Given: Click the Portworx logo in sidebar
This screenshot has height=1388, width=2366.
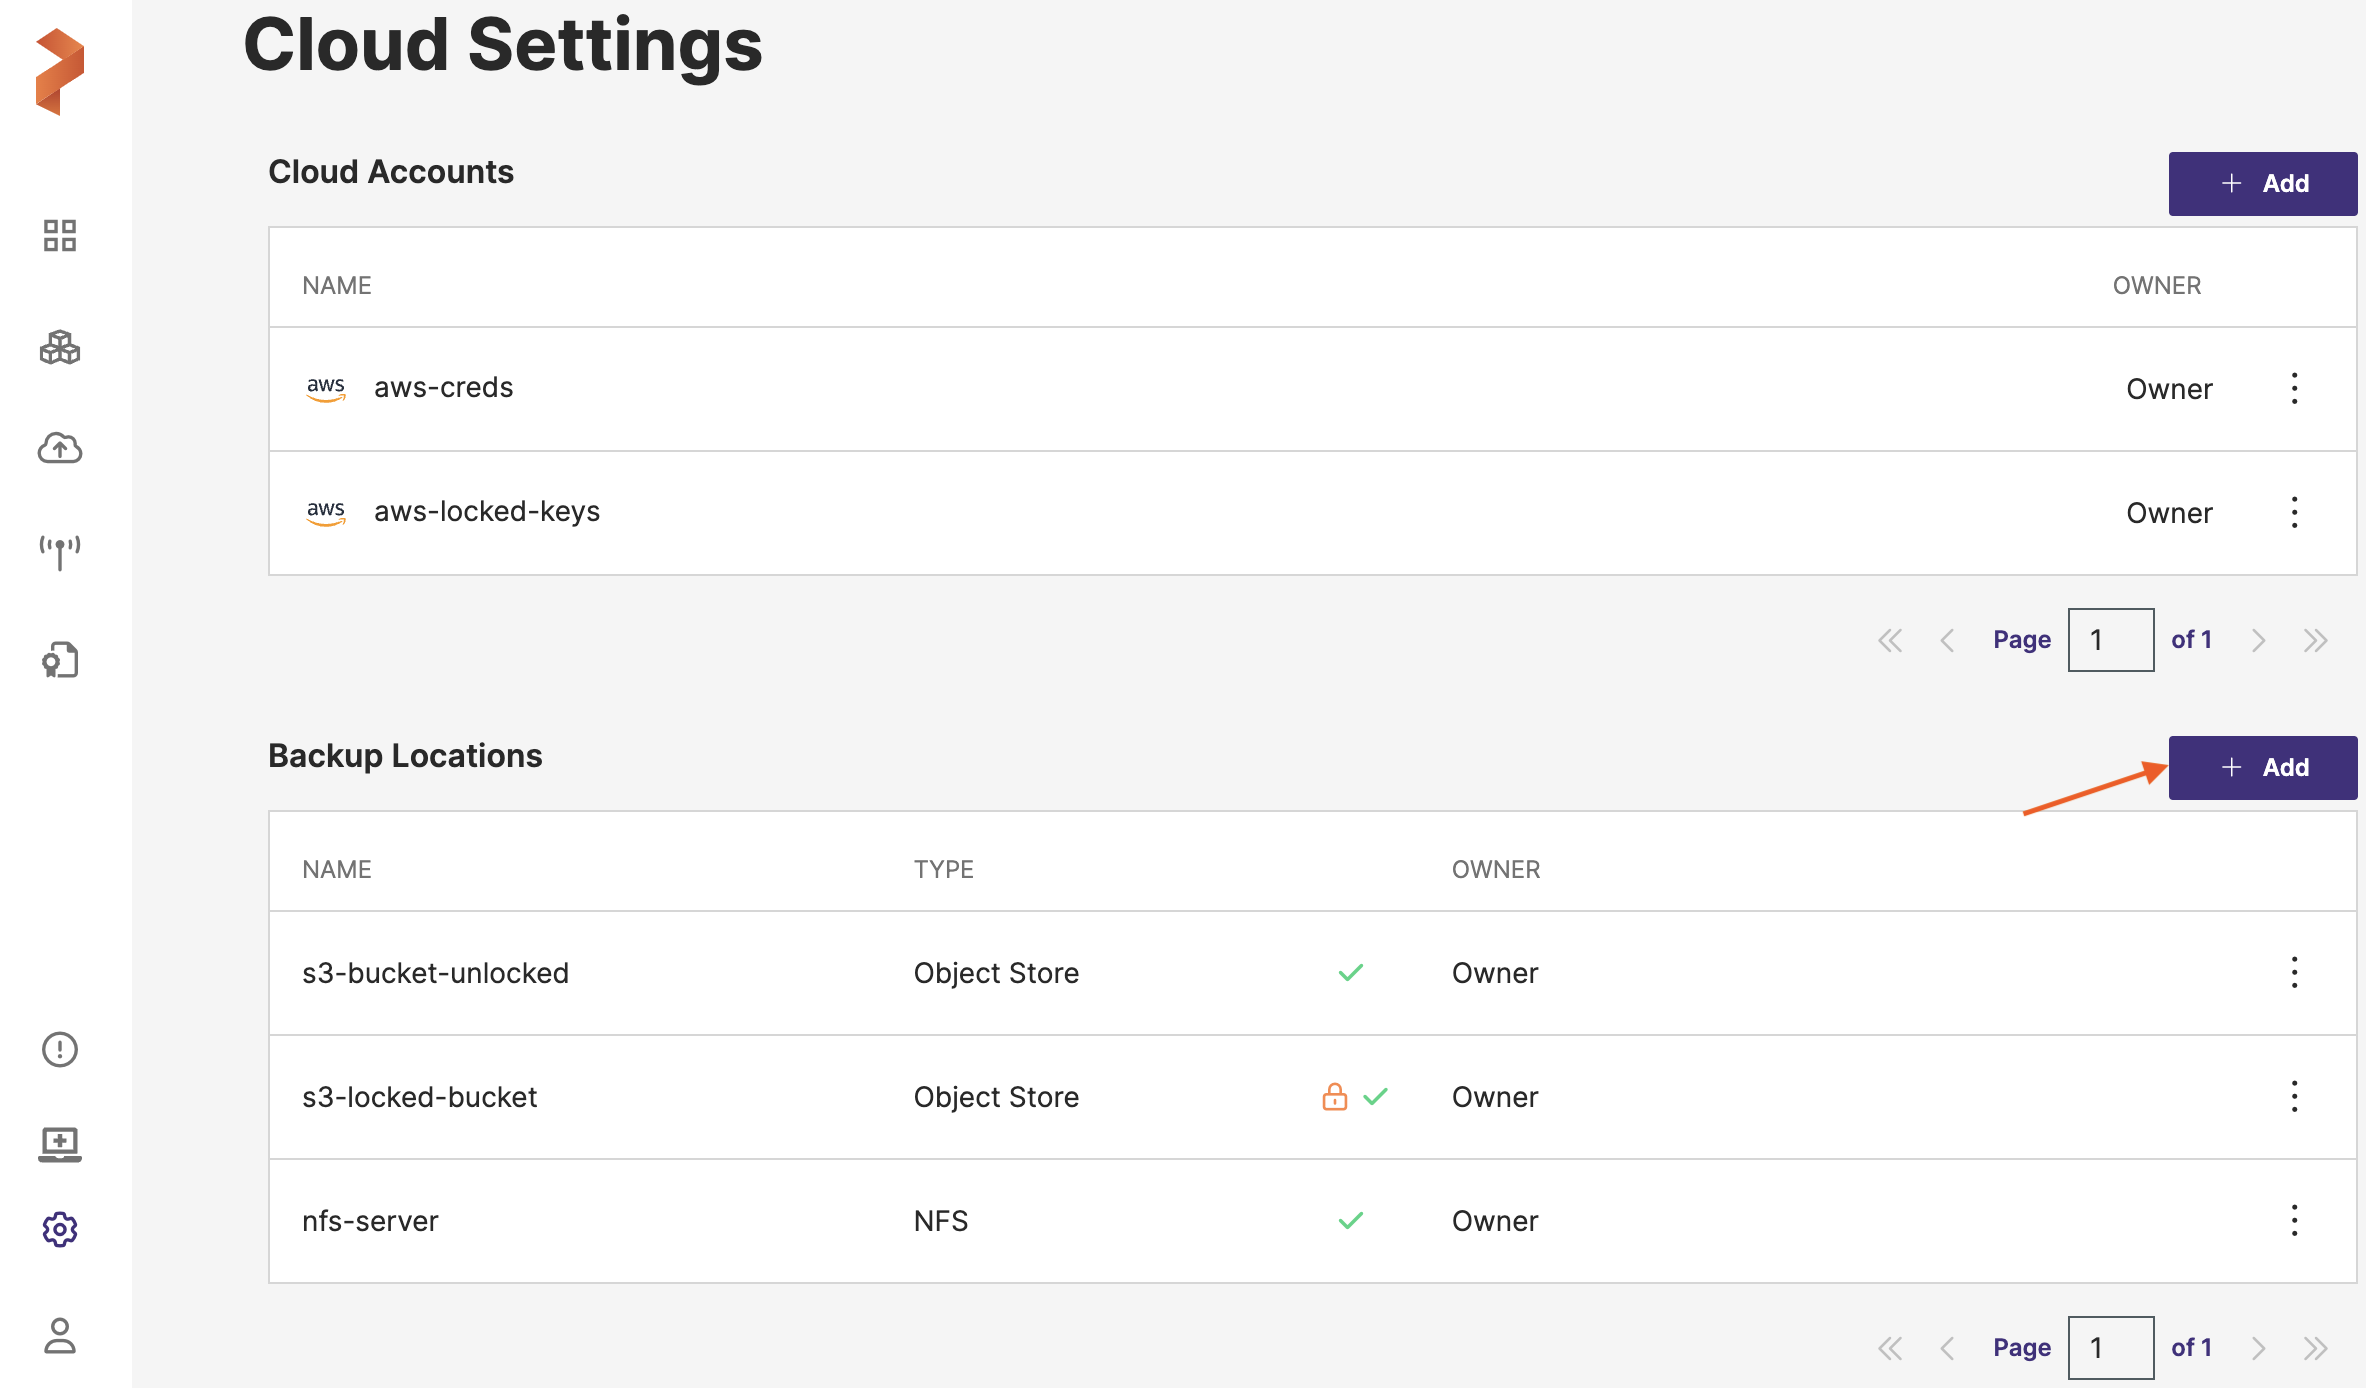Looking at the screenshot, I should tap(60, 72).
